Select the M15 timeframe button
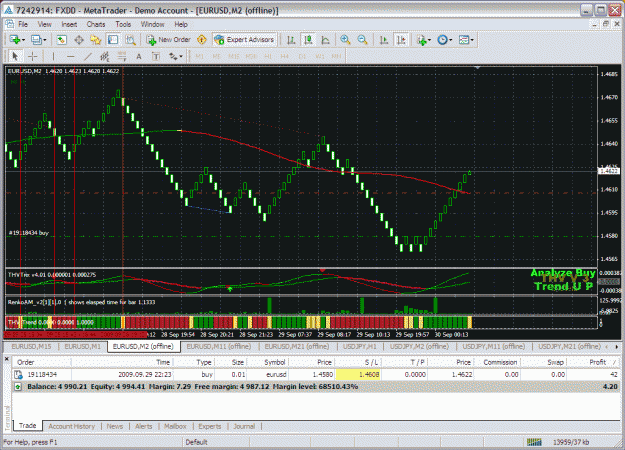 click(x=233, y=57)
